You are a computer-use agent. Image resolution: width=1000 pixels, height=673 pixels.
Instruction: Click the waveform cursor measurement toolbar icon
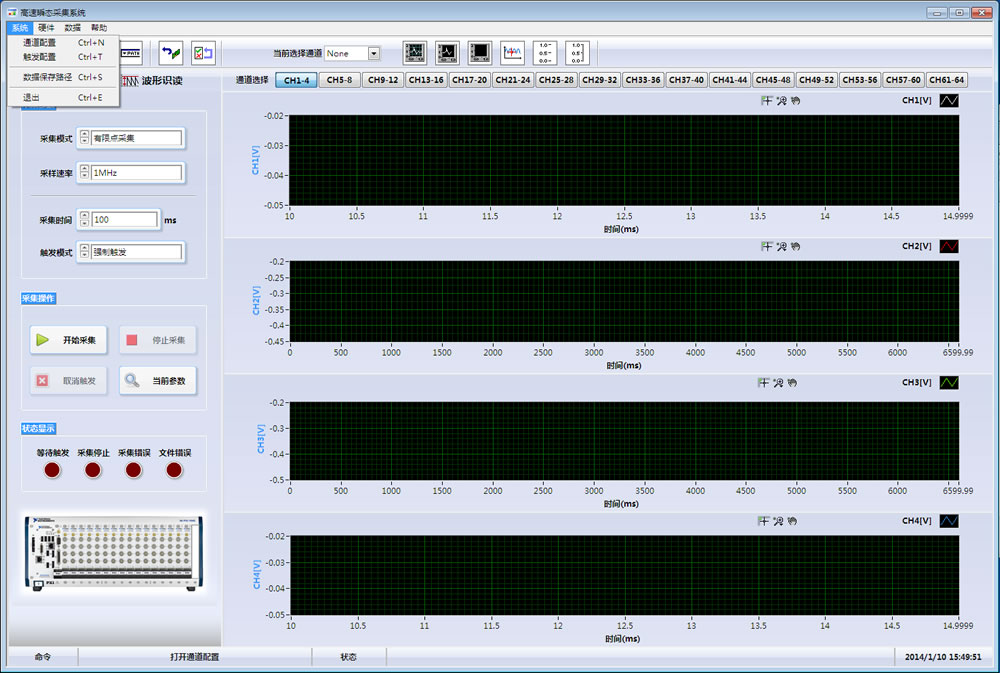click(x=513, y=53)
